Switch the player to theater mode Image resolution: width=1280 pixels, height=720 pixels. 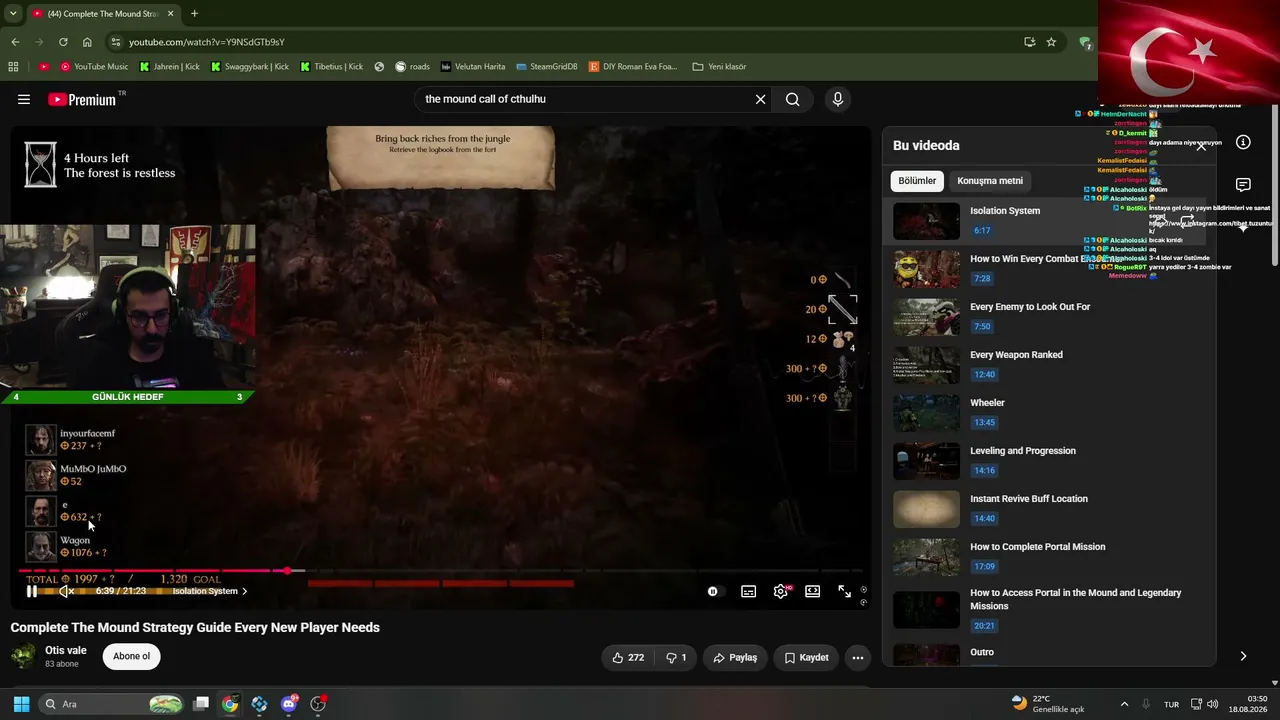813,591
